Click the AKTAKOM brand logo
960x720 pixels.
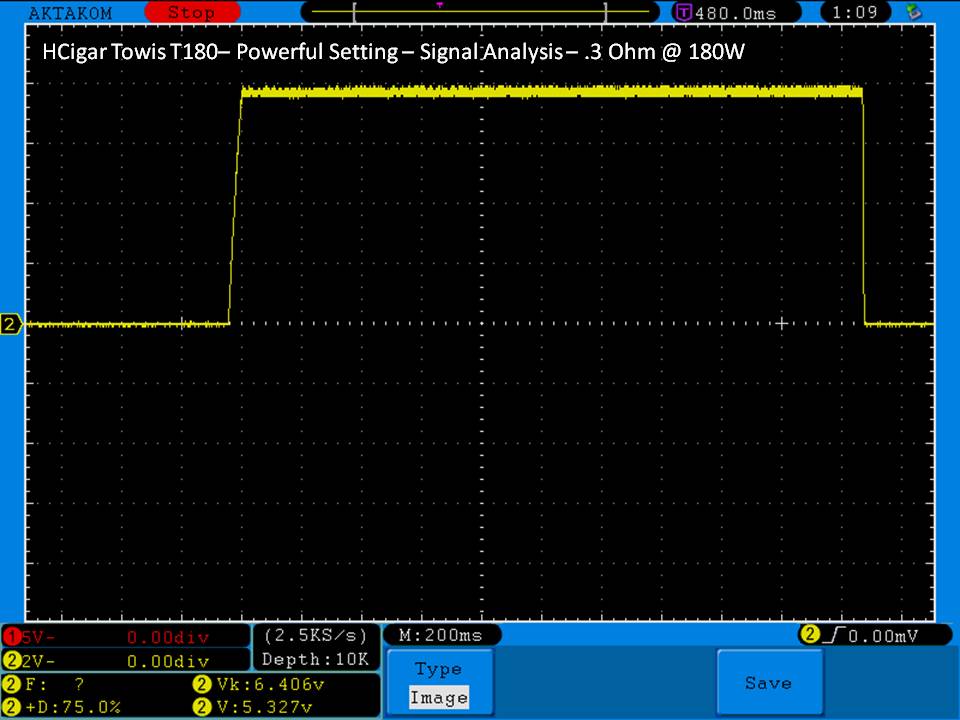tap(70, 13)
